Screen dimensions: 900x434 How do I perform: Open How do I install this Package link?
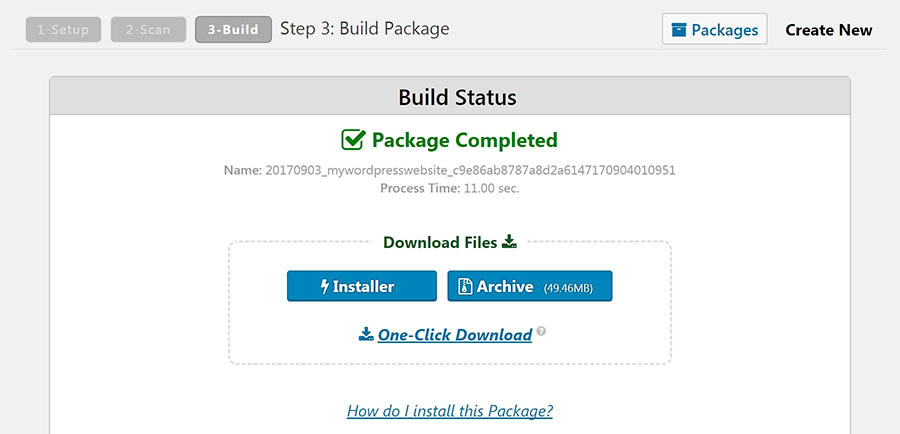450,411
